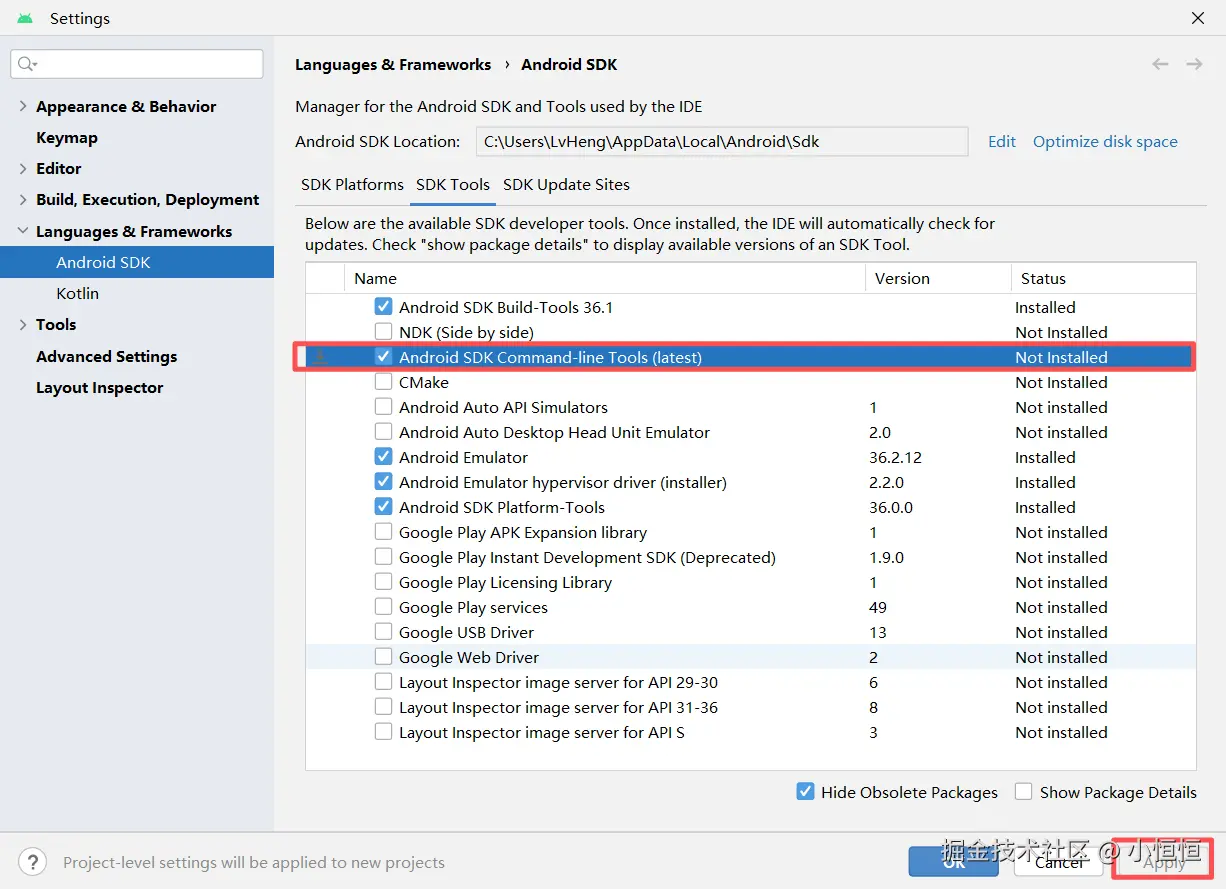
Task: Click version 1.9.0 of Instant Development SDK
Action: tap(886, 558)
